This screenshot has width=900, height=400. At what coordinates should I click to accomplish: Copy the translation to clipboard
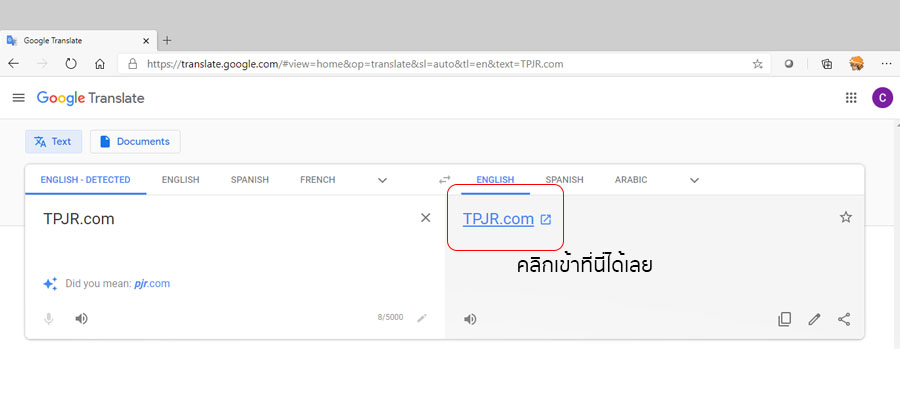(784, 319)
